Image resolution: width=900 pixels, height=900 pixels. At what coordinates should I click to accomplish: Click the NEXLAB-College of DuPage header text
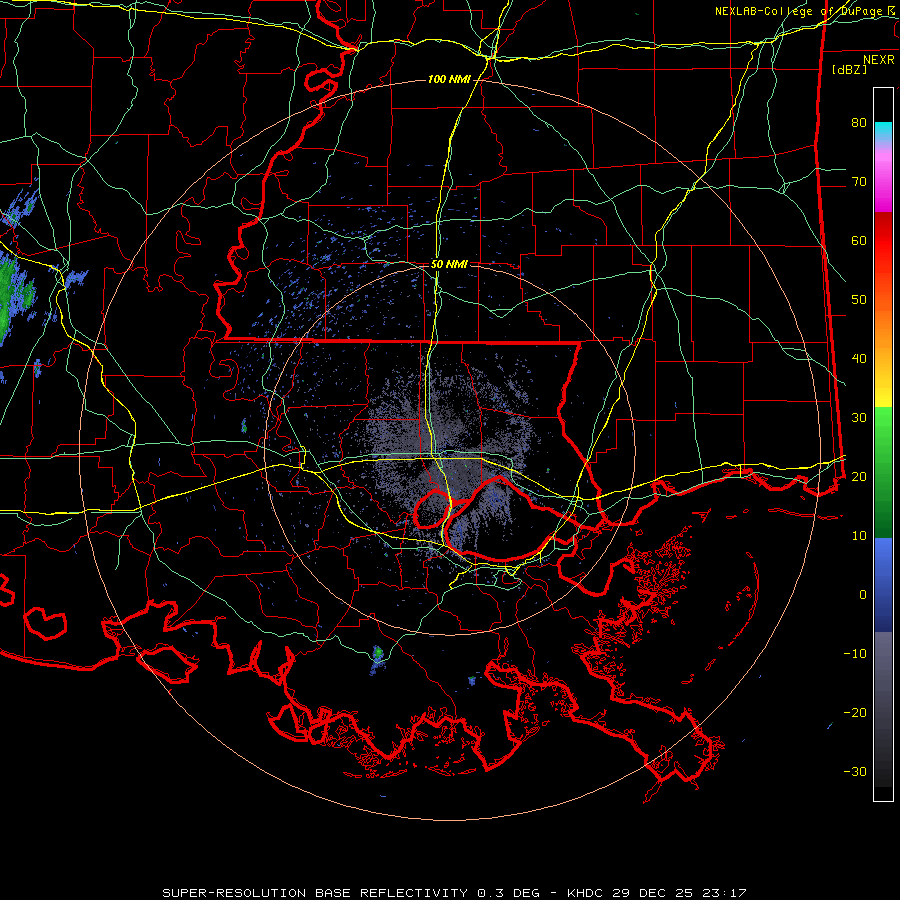point(806,11)
